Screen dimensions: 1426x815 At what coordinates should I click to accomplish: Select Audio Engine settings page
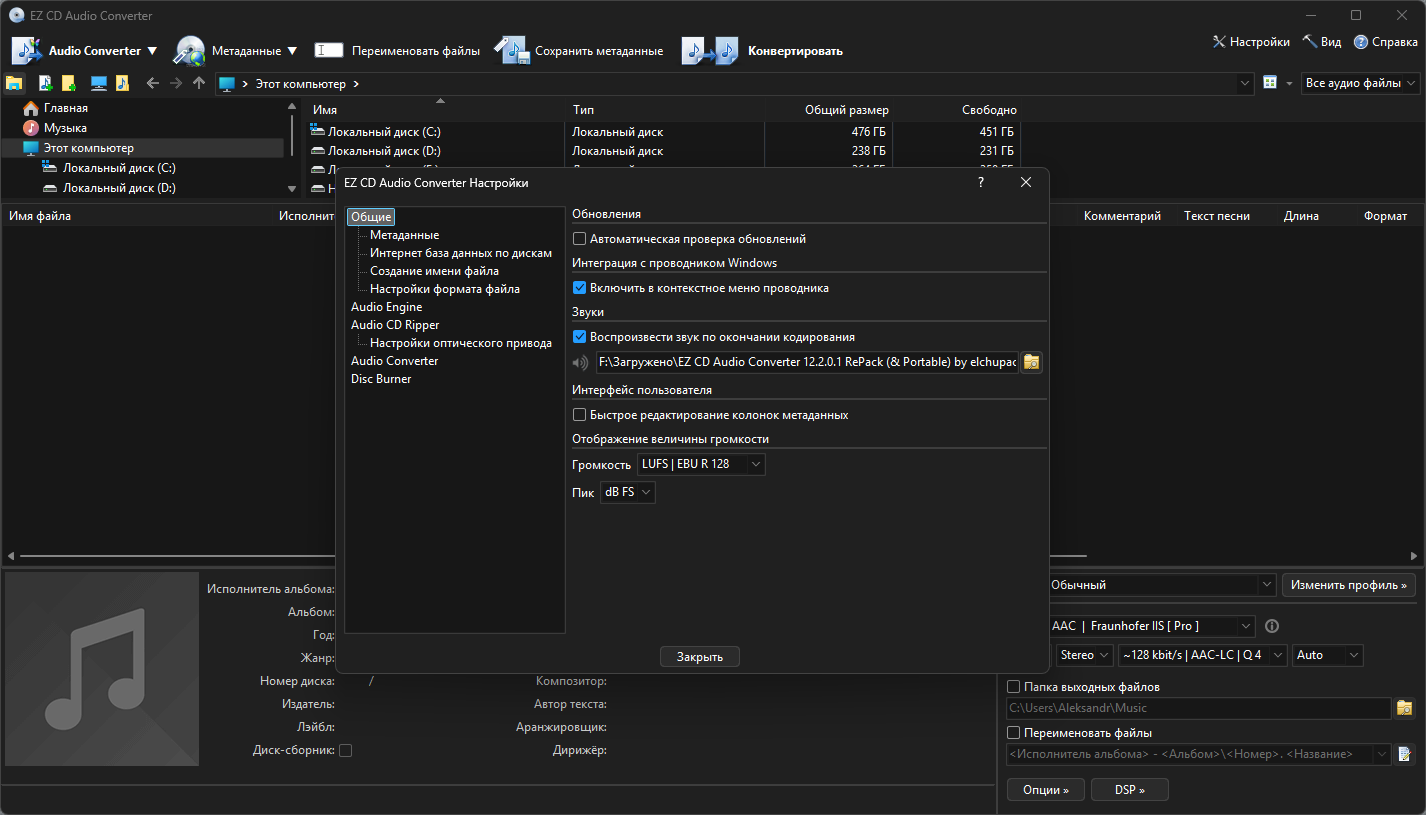point(386,307)
